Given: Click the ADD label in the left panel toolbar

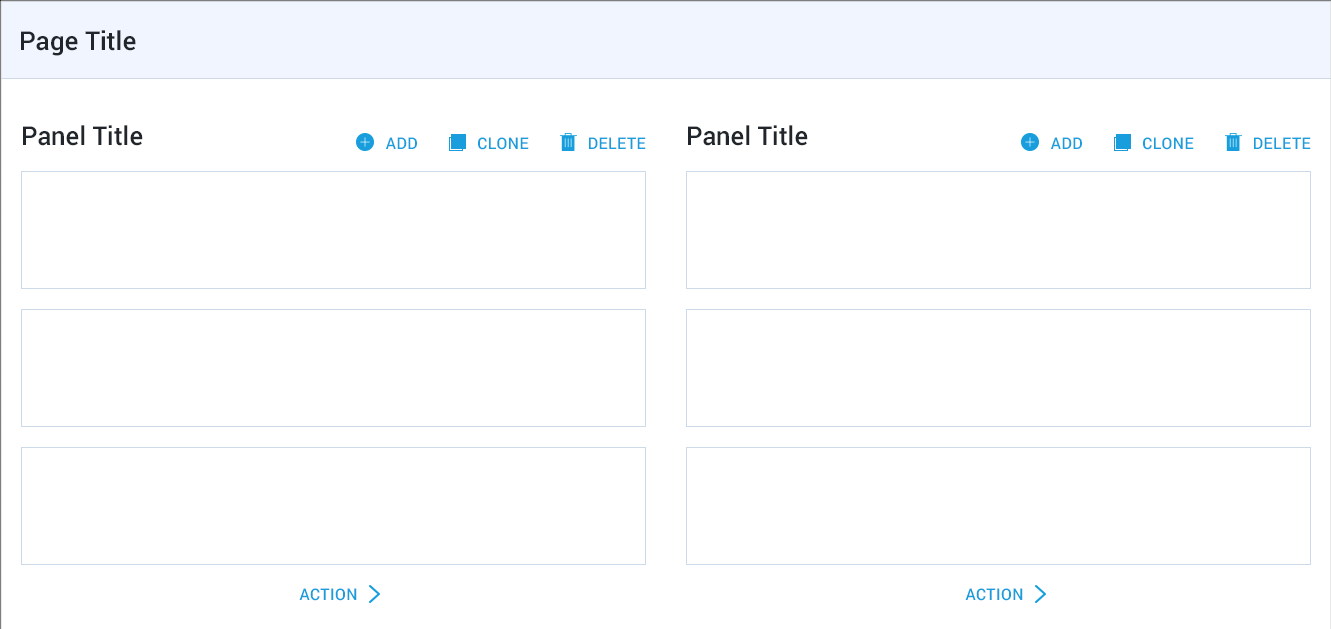Looking at the screenshot, I should (x=400, y=143).
